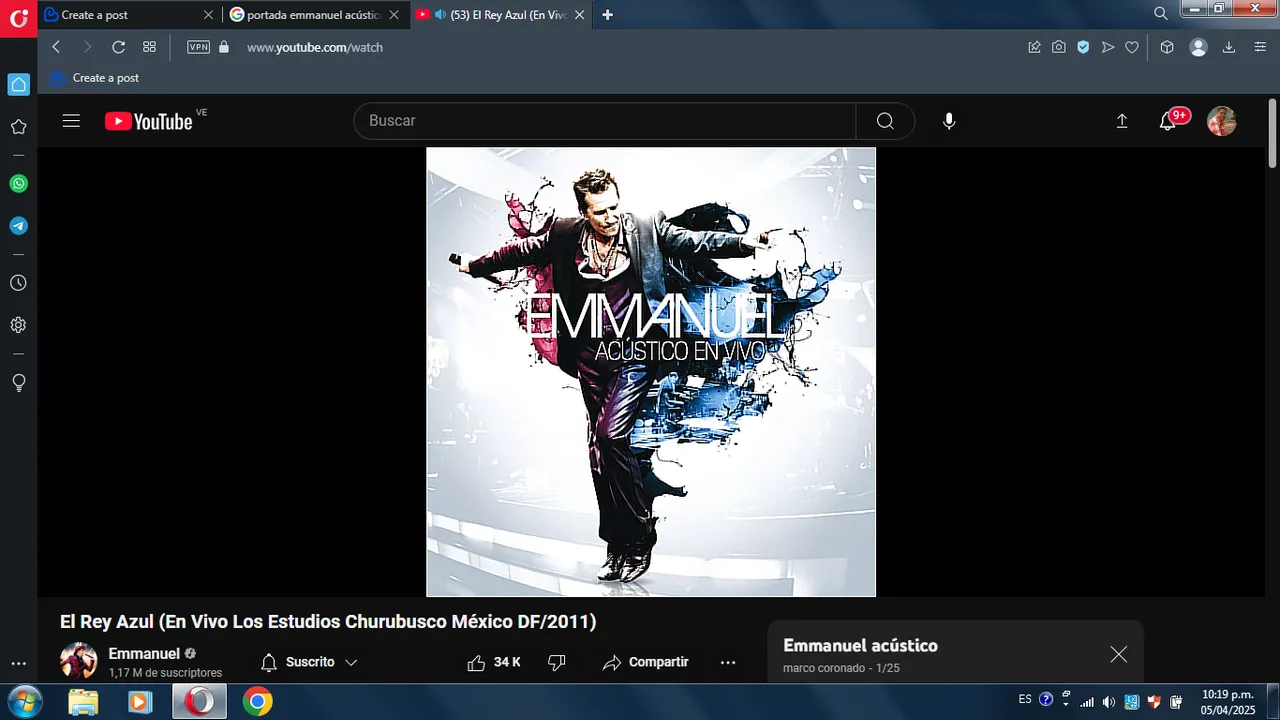1280x720 pixels.
Task: Click the YouTube 'Buscar' search field
Action: click(605, 121)
